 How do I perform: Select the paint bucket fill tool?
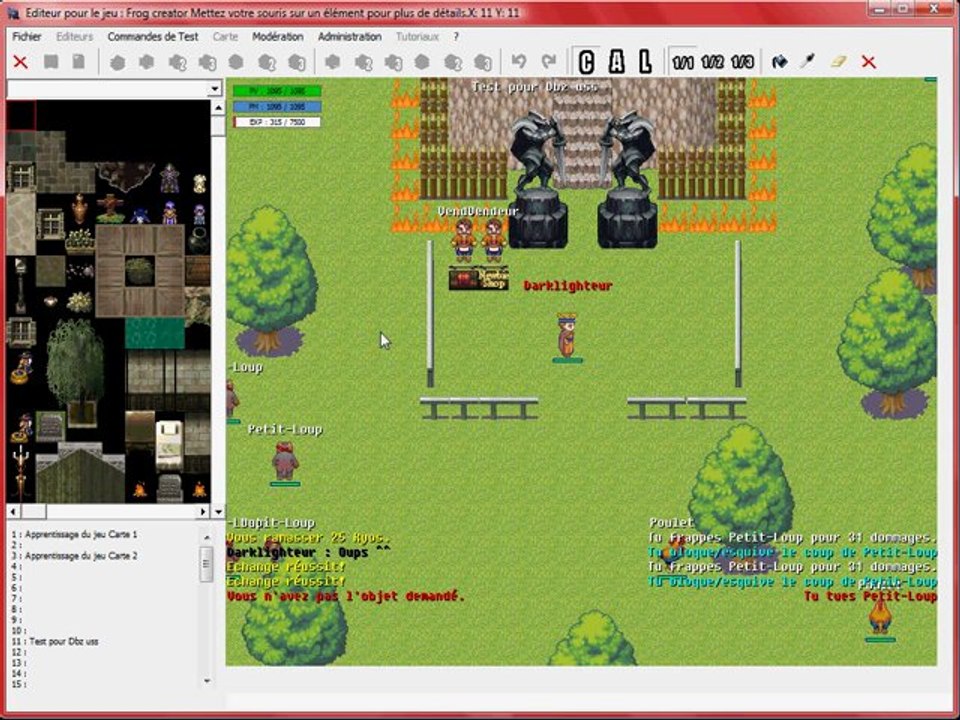tap(779, 62)
